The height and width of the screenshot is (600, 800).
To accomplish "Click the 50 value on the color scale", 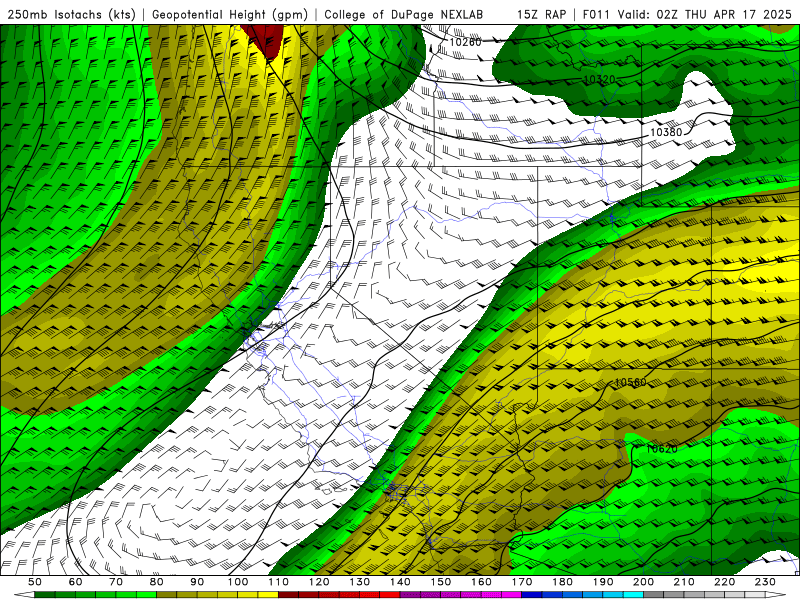I will click(x=35, y=582).
